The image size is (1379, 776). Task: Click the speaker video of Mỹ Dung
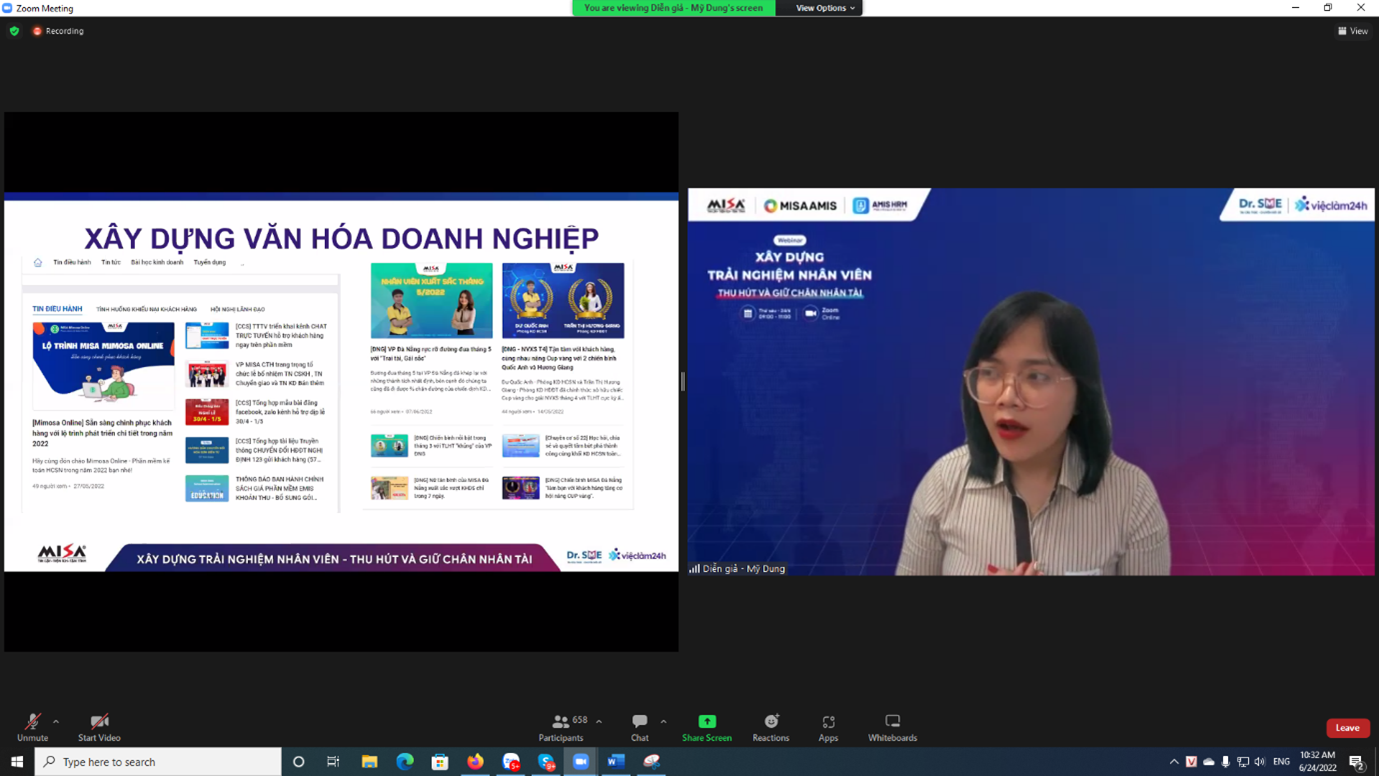(x=1031, y=381)
